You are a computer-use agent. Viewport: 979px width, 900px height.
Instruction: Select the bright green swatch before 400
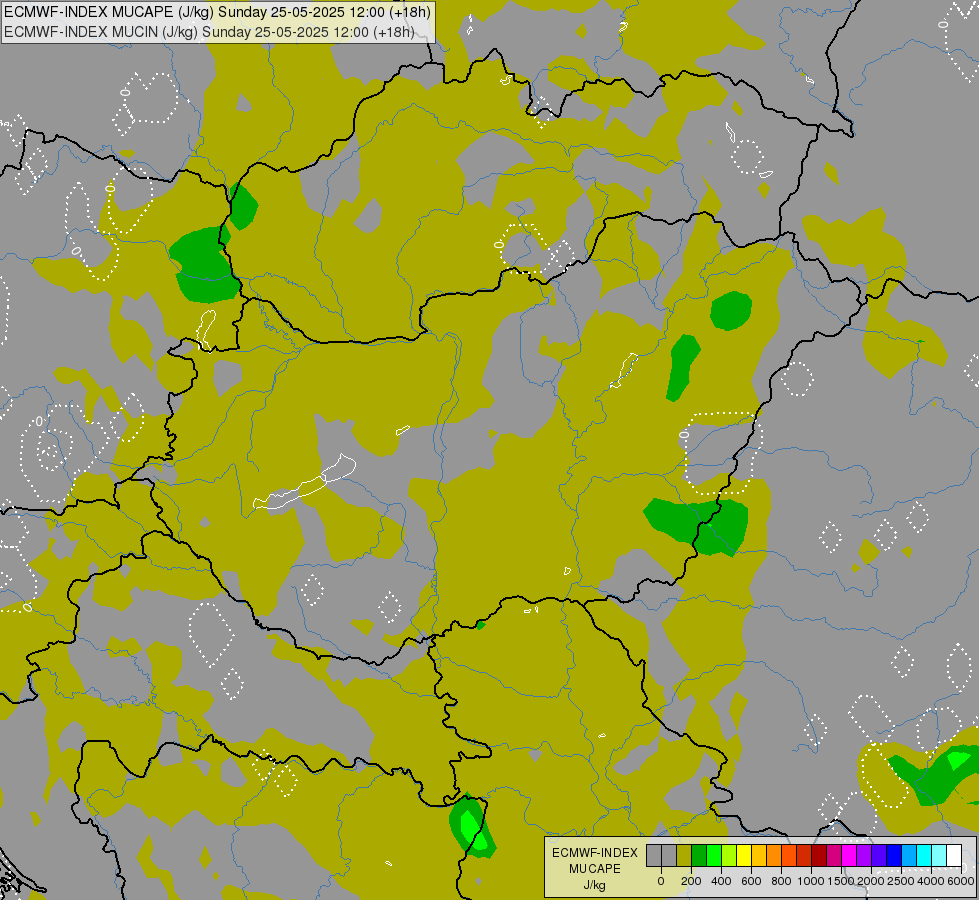click(714, 856)
